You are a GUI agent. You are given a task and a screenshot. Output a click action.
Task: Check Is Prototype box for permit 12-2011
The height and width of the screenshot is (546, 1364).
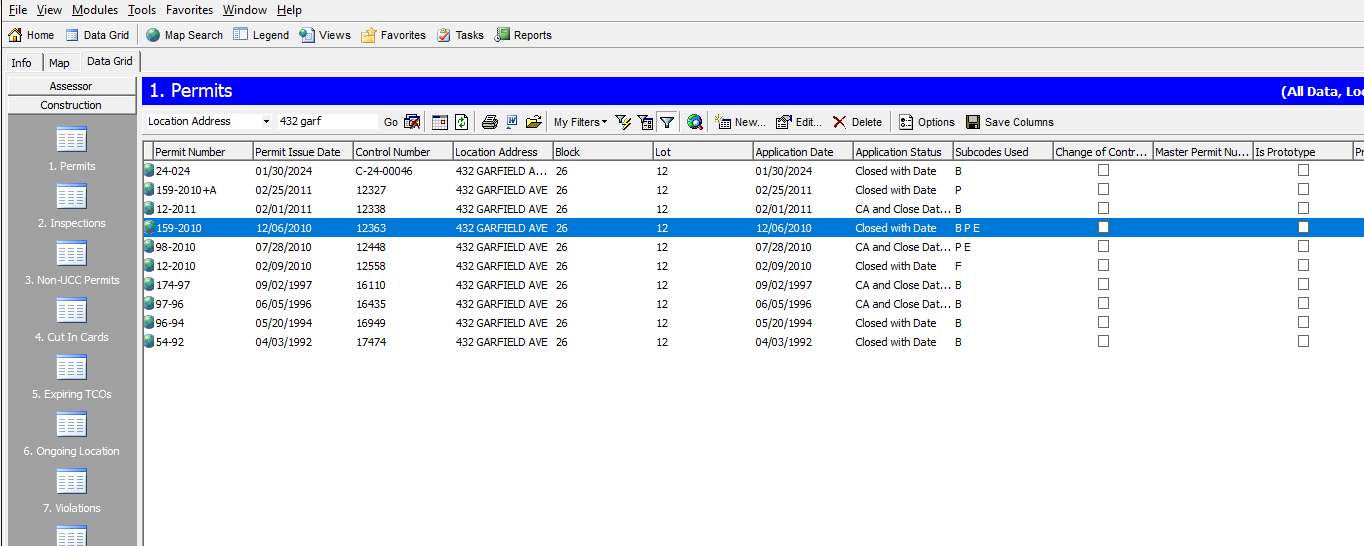click(1303, 208)
